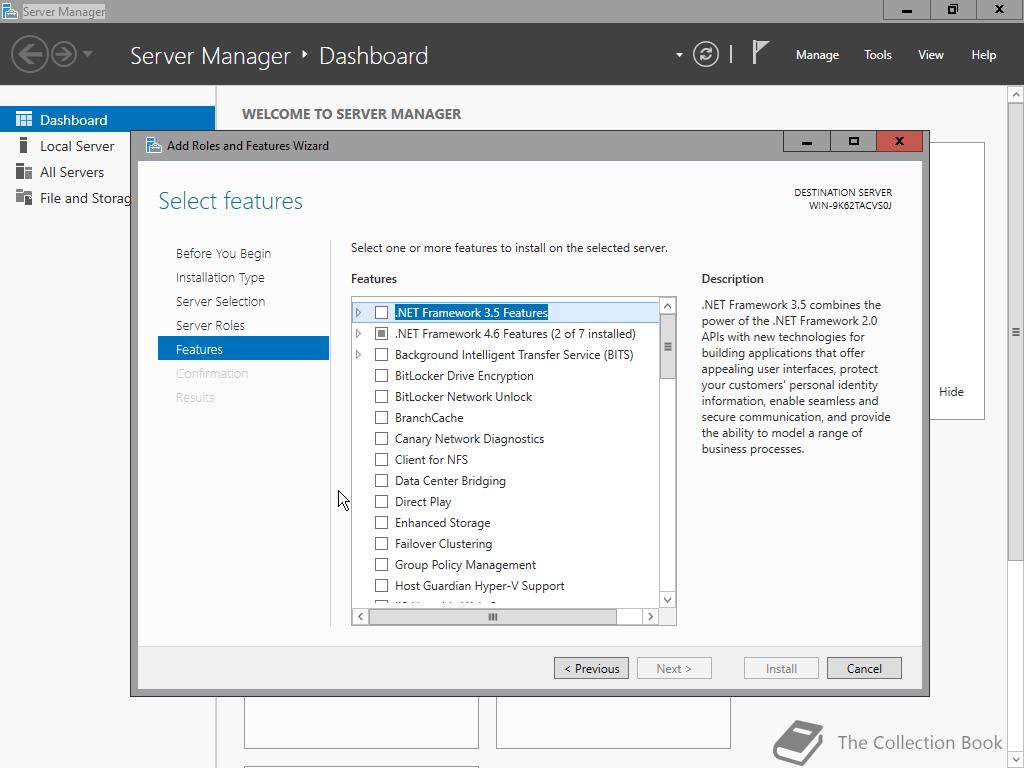Screen dimensions: 1024x768
Task: Check Group Policy Management checkbox
Action: (381, 564)
